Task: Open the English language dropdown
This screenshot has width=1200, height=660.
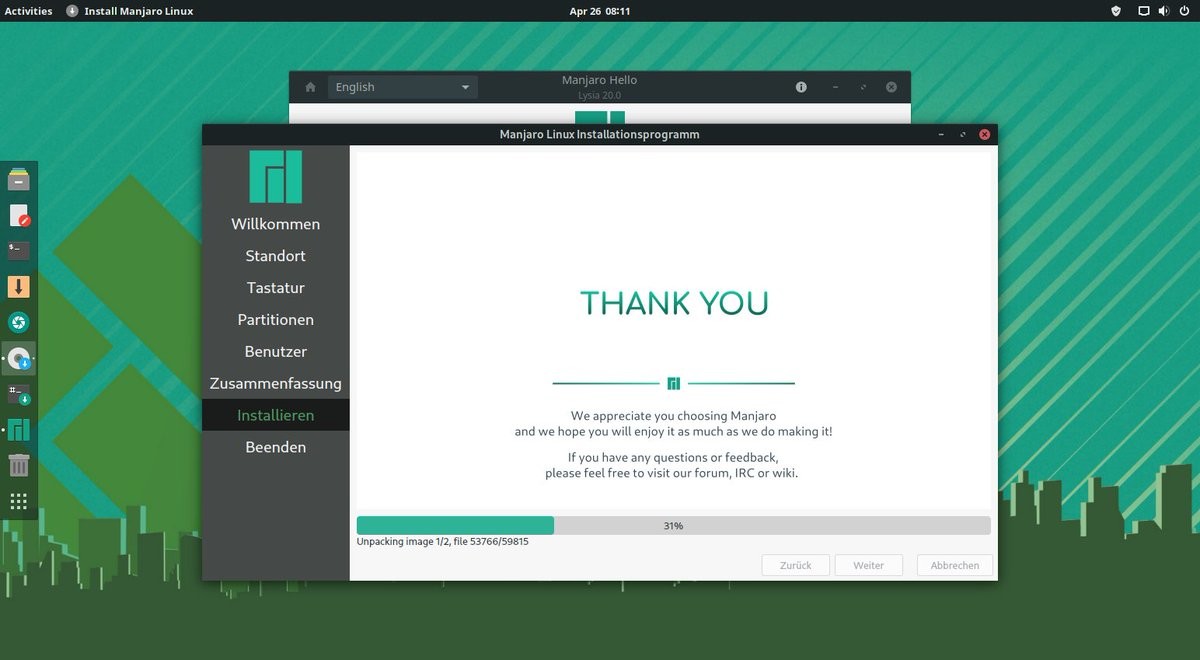Action: [403, 87]
